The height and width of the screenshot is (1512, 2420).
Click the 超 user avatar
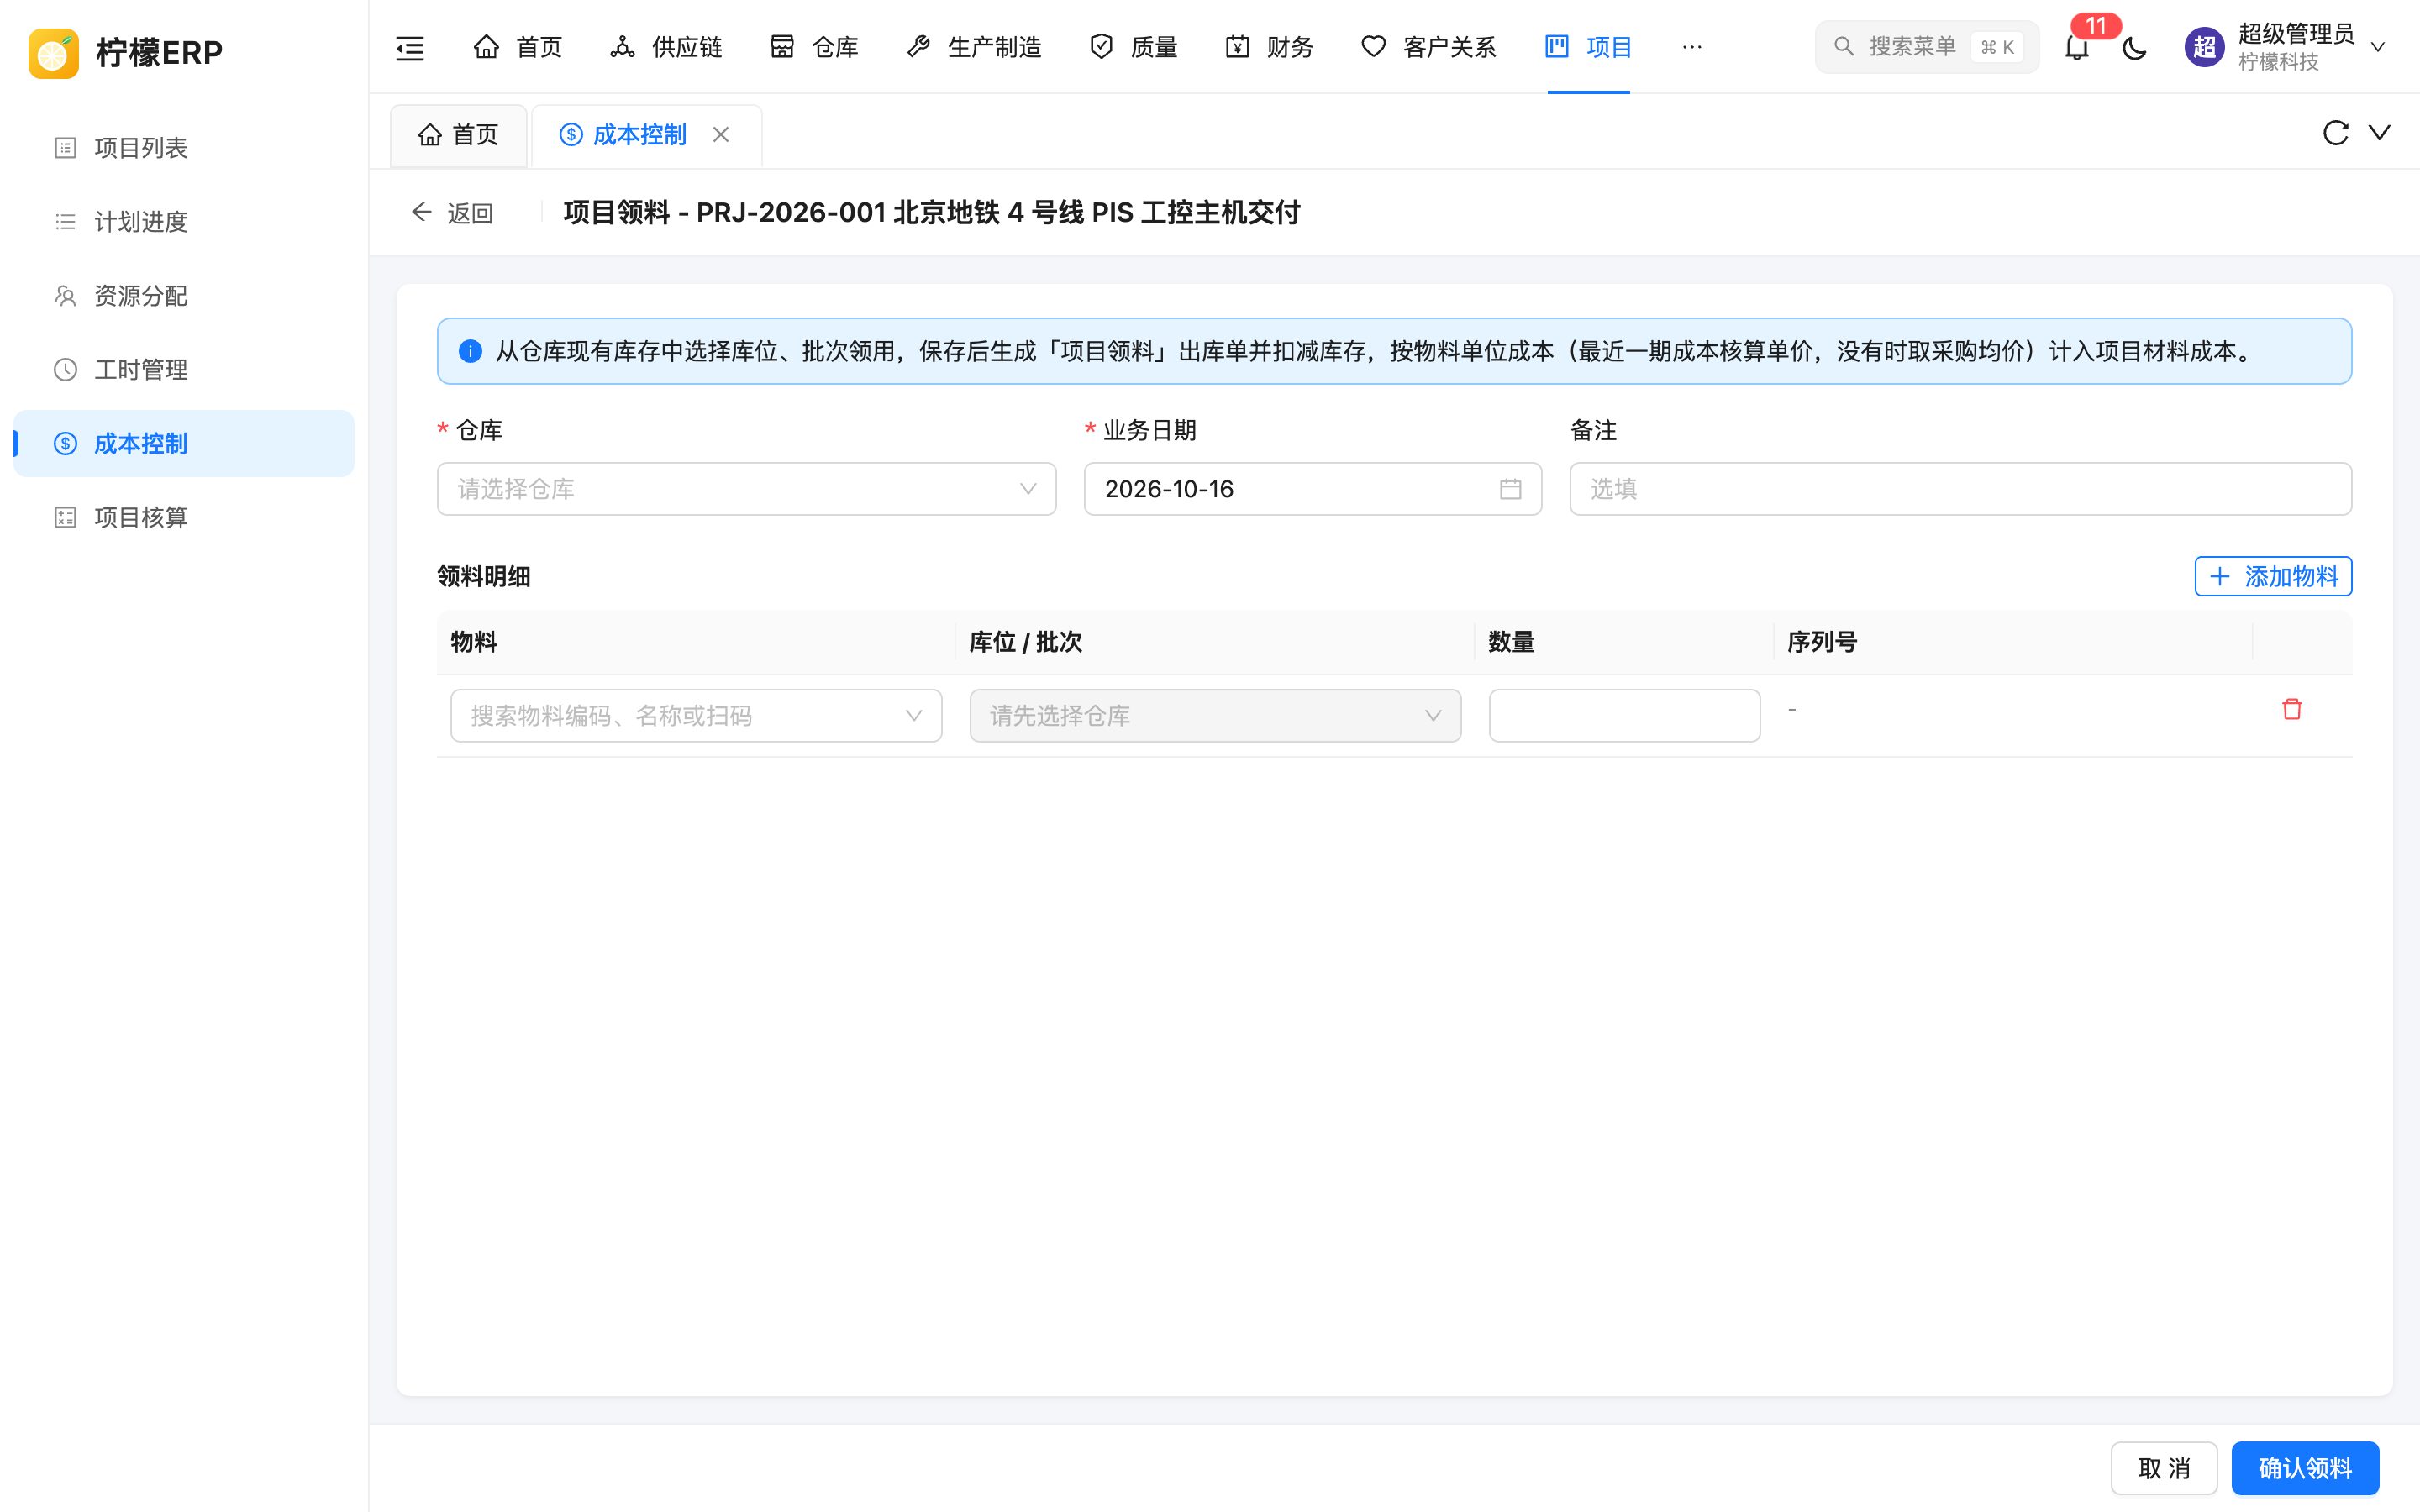click(2204, 47)
